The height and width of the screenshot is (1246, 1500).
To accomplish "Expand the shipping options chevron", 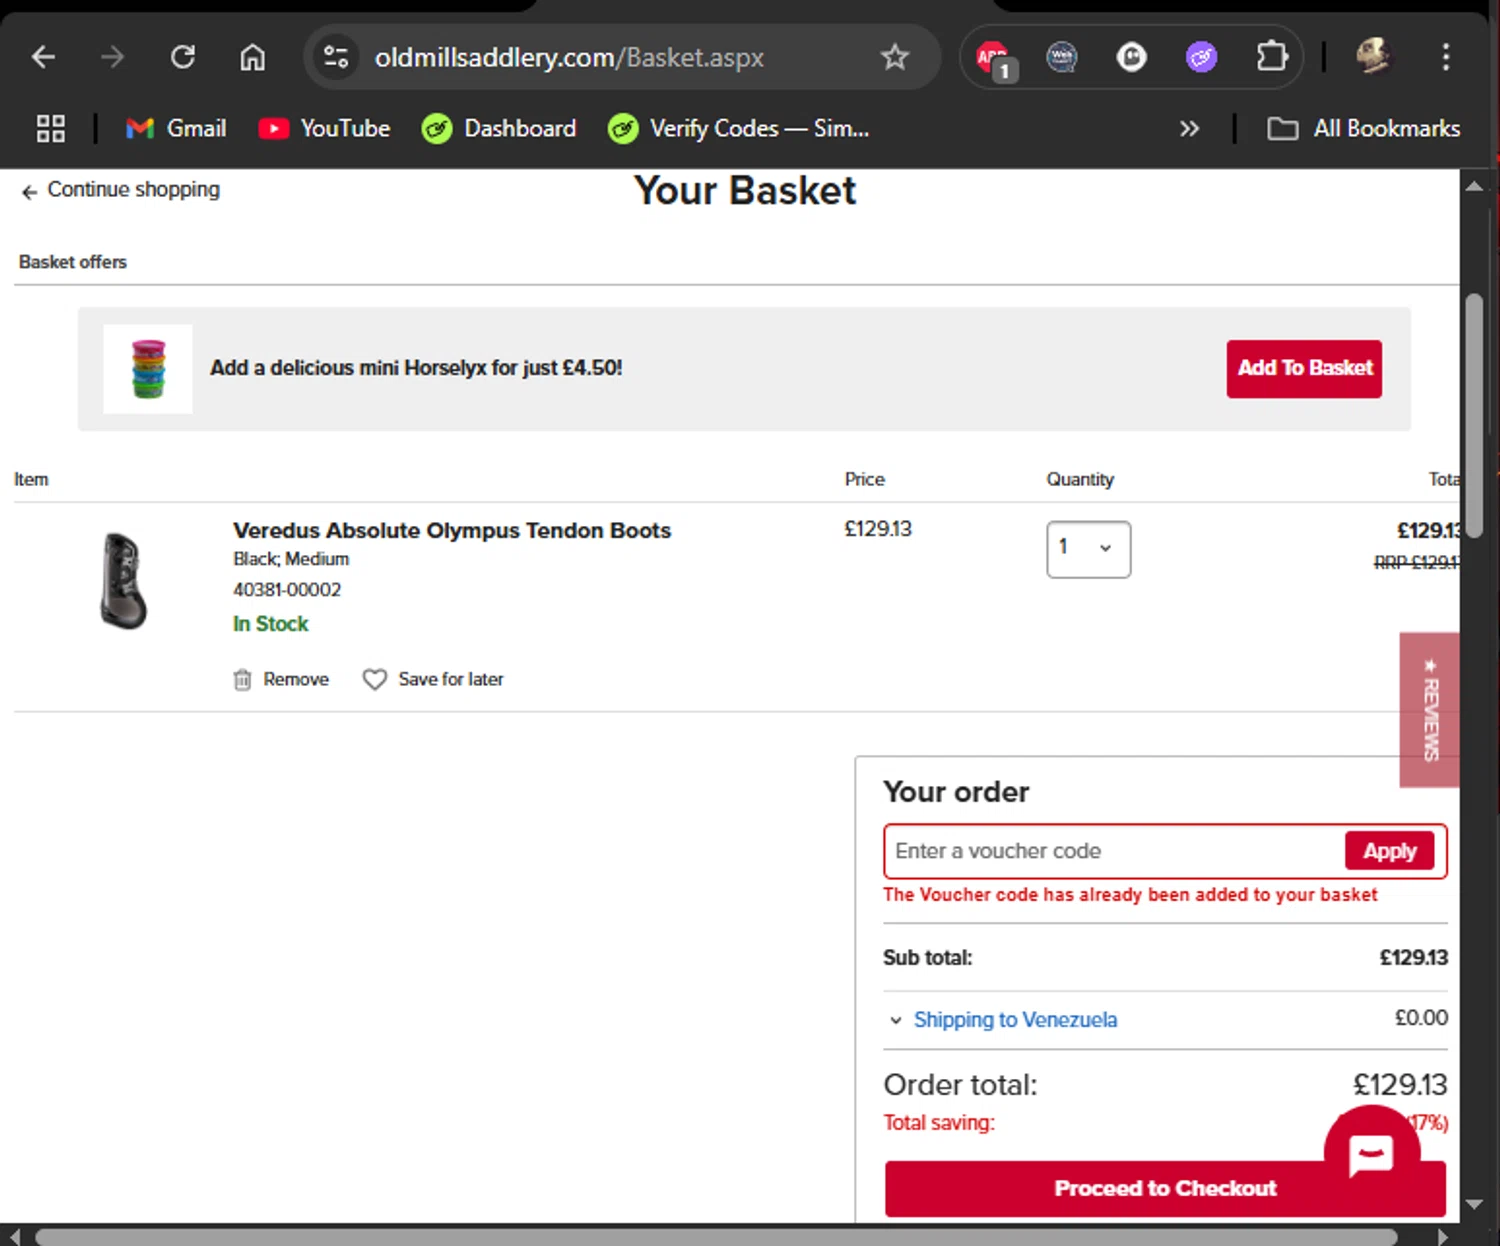I will click(x=895, y=1020).
